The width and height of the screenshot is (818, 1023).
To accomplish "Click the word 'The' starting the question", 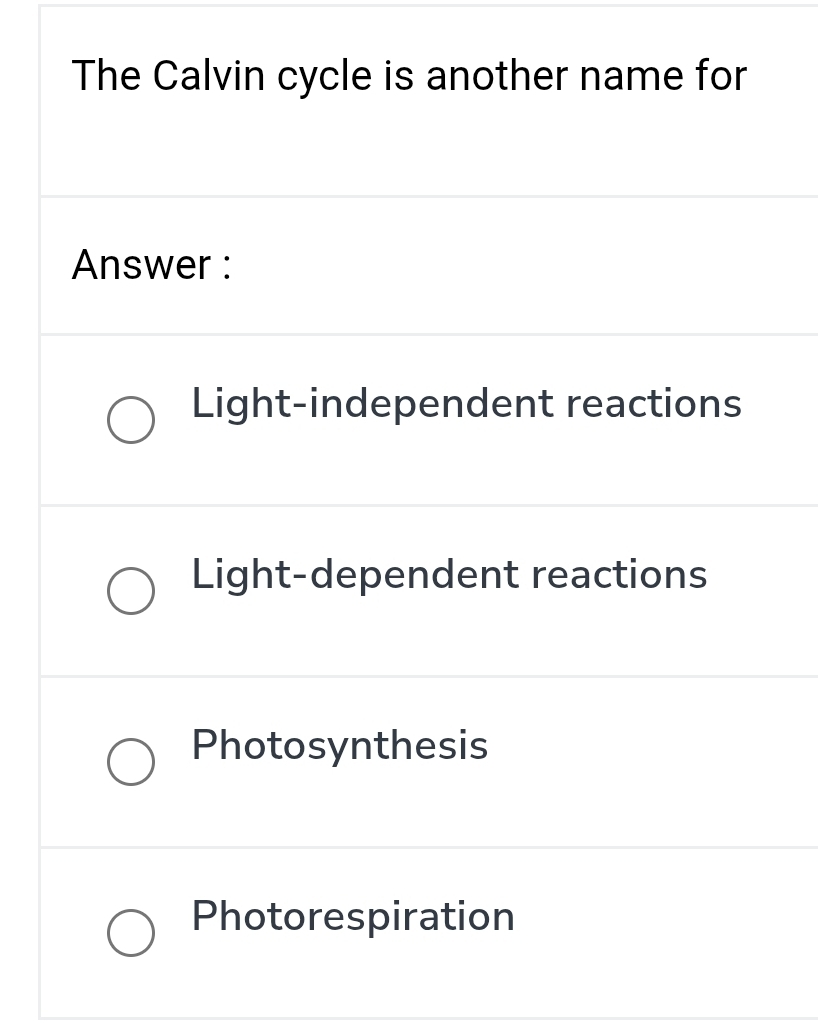I will (x=104, y=76).
